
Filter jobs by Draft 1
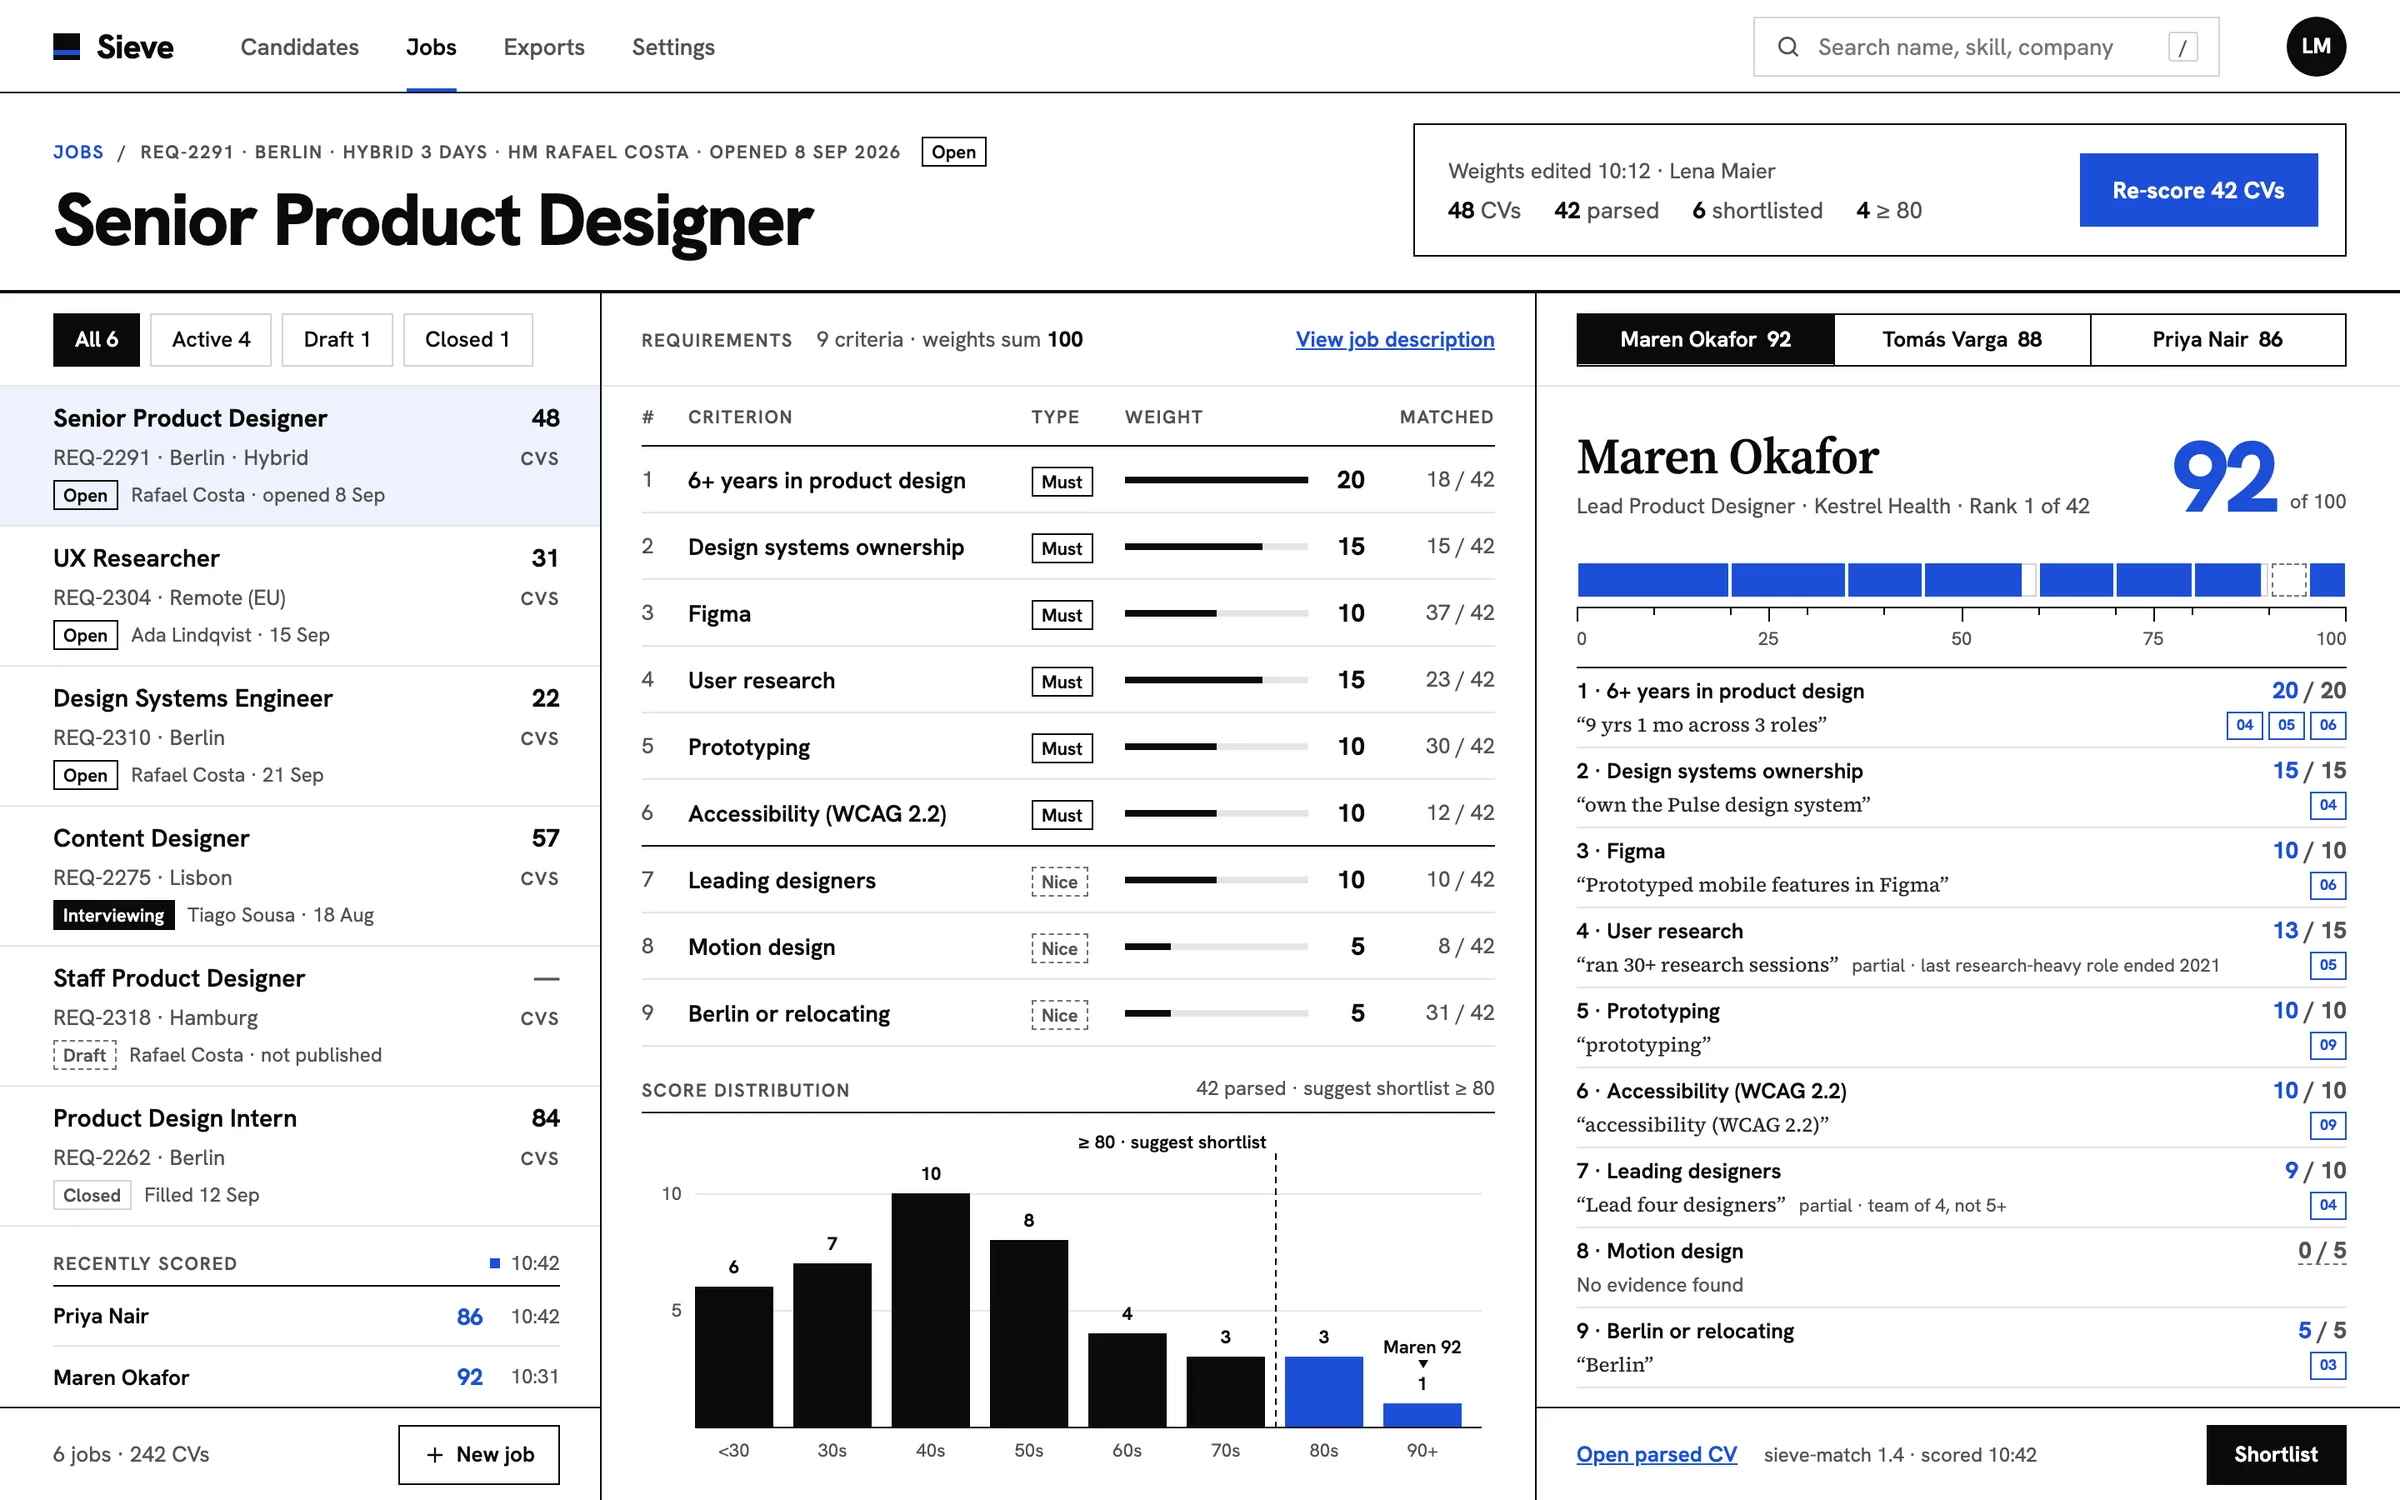click(337, 340)
